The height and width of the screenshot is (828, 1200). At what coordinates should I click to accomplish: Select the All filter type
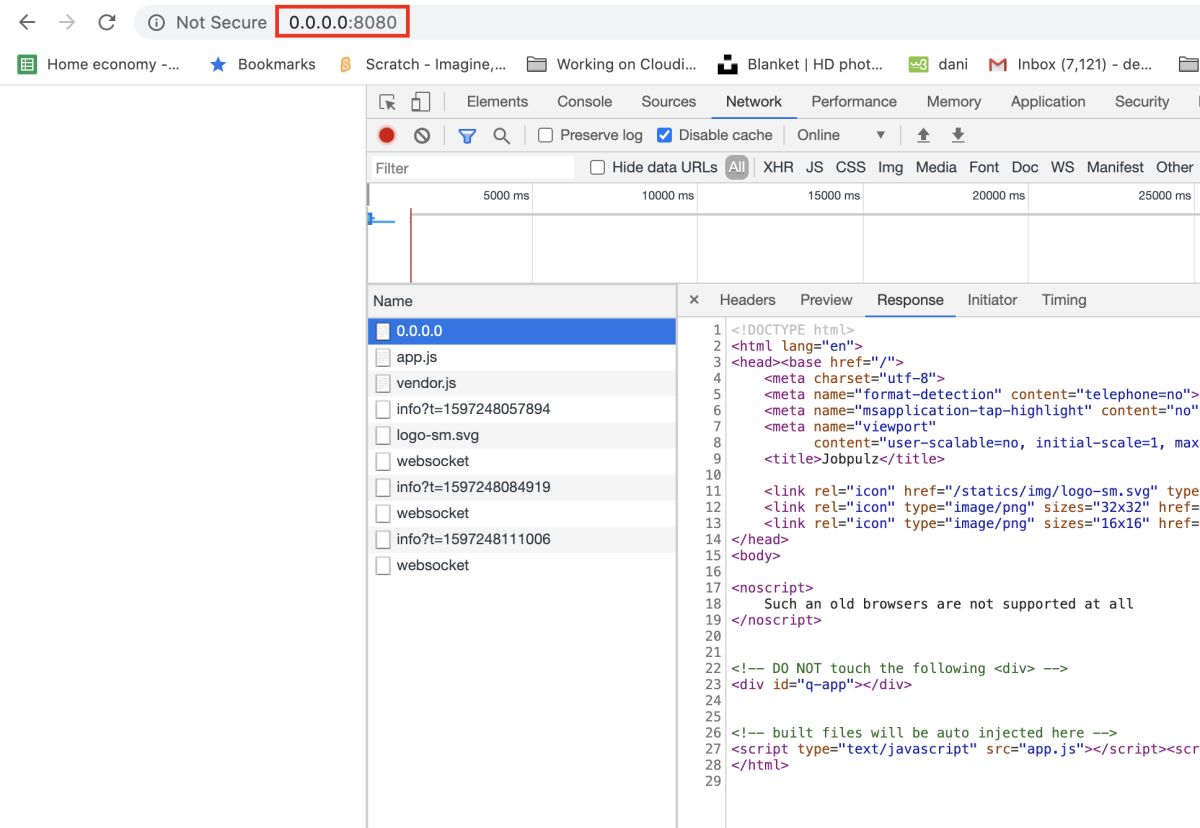(x=737, y=167)
